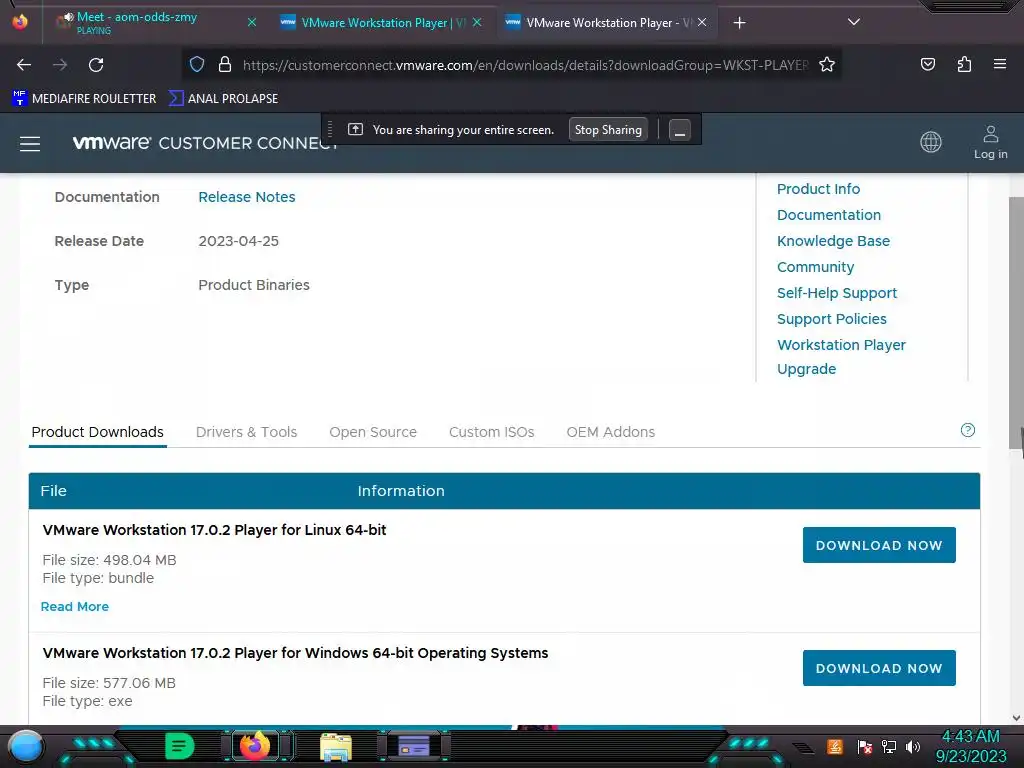
Task: Open the extensions puzzle icon
Action: pyautogui.click(x=964, y=64)
